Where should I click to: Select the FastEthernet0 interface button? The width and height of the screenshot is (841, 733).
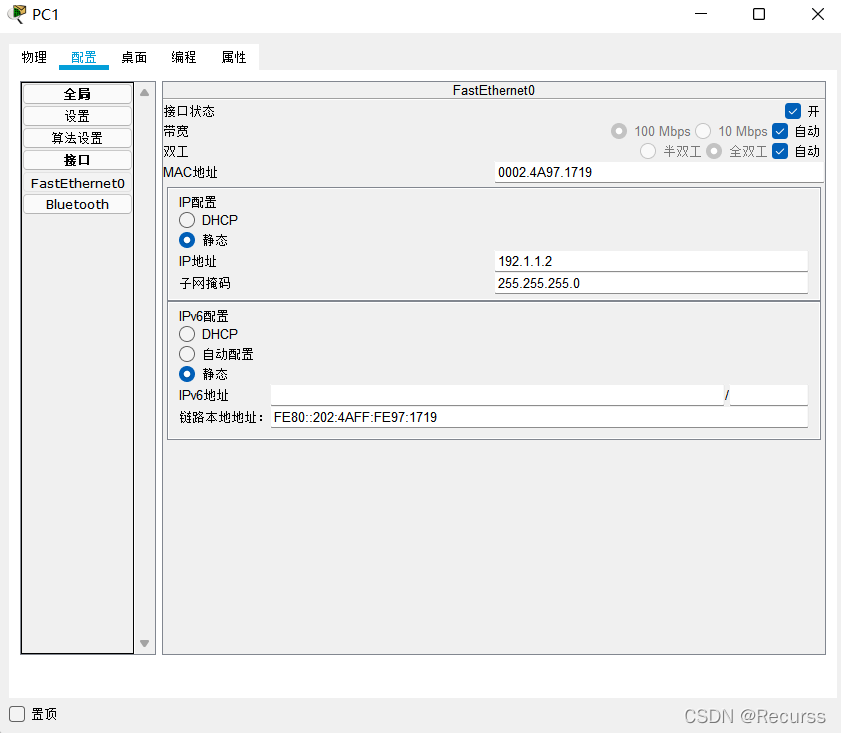(77, 183)
